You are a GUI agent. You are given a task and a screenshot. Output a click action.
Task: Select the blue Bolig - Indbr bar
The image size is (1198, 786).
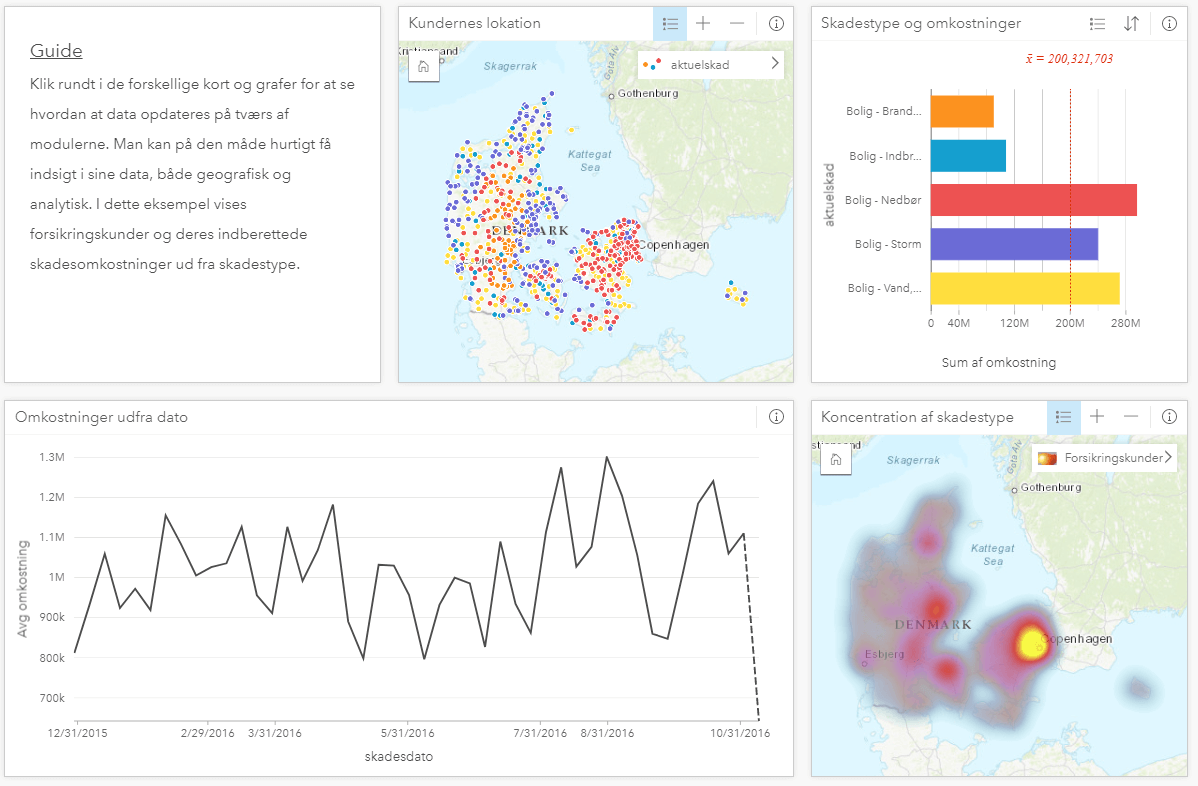[968, 156]
